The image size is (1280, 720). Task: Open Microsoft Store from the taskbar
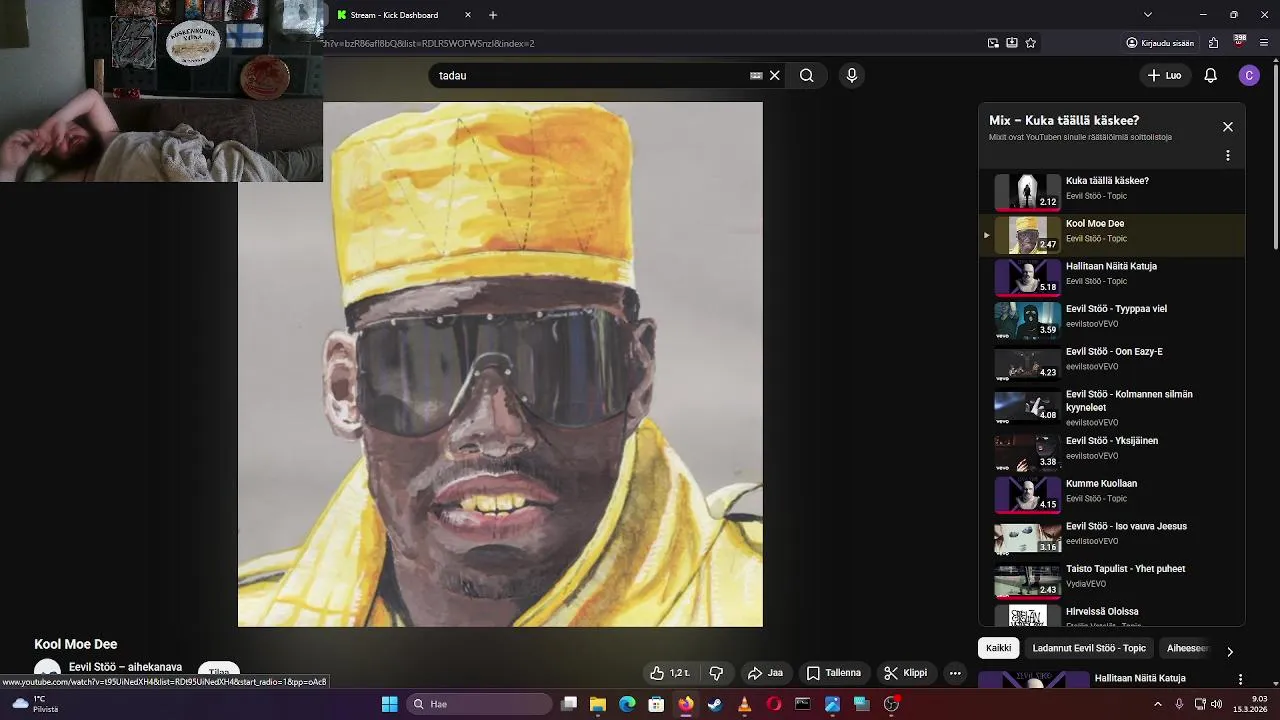point(656,704)
